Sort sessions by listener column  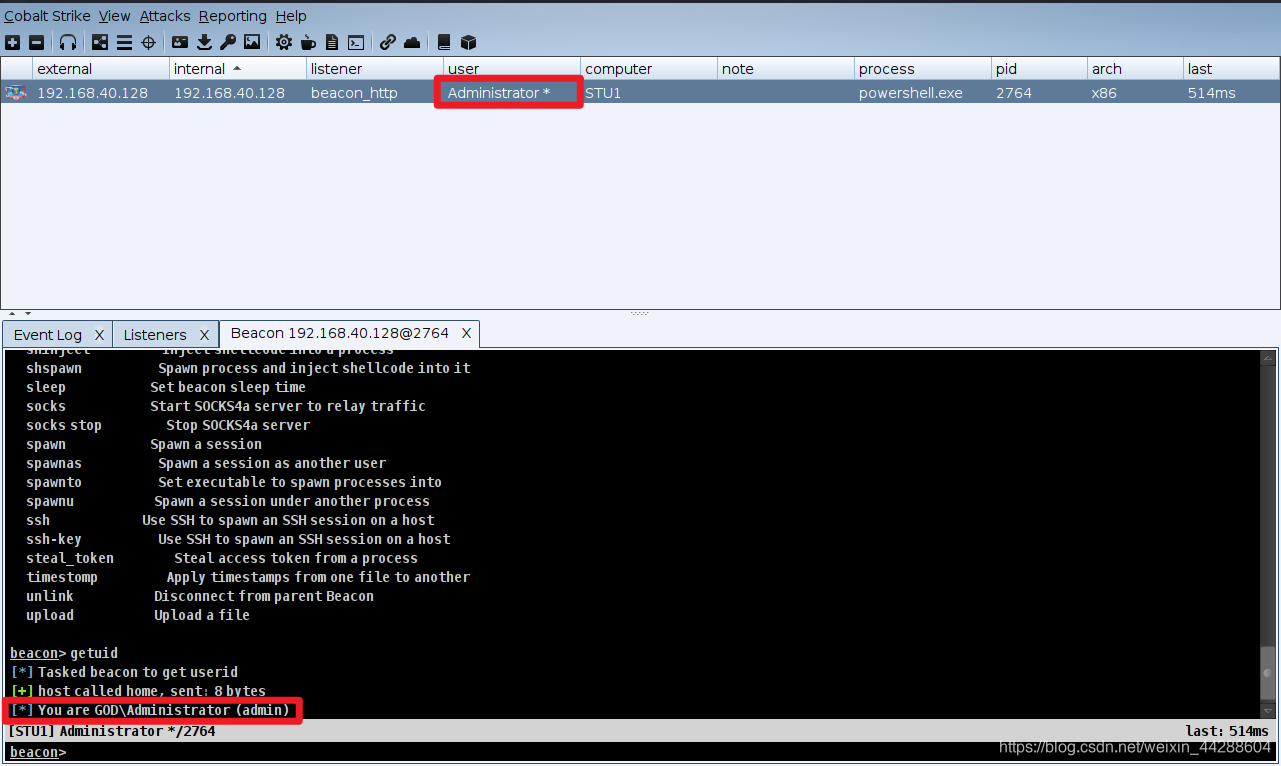pos(375,69)
